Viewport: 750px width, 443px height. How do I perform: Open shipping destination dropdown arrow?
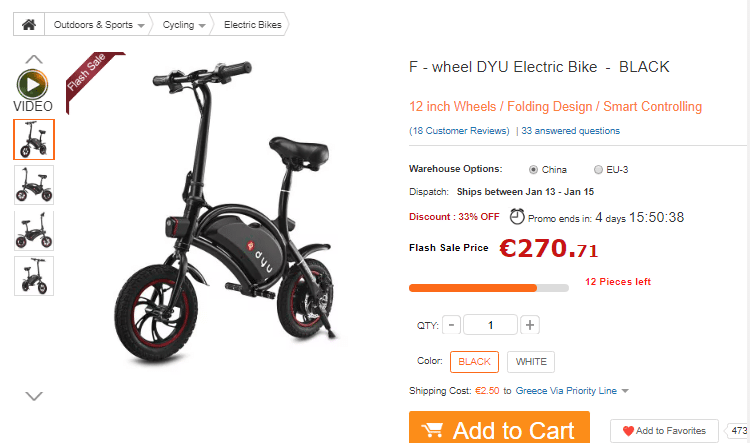coord(625,391)
